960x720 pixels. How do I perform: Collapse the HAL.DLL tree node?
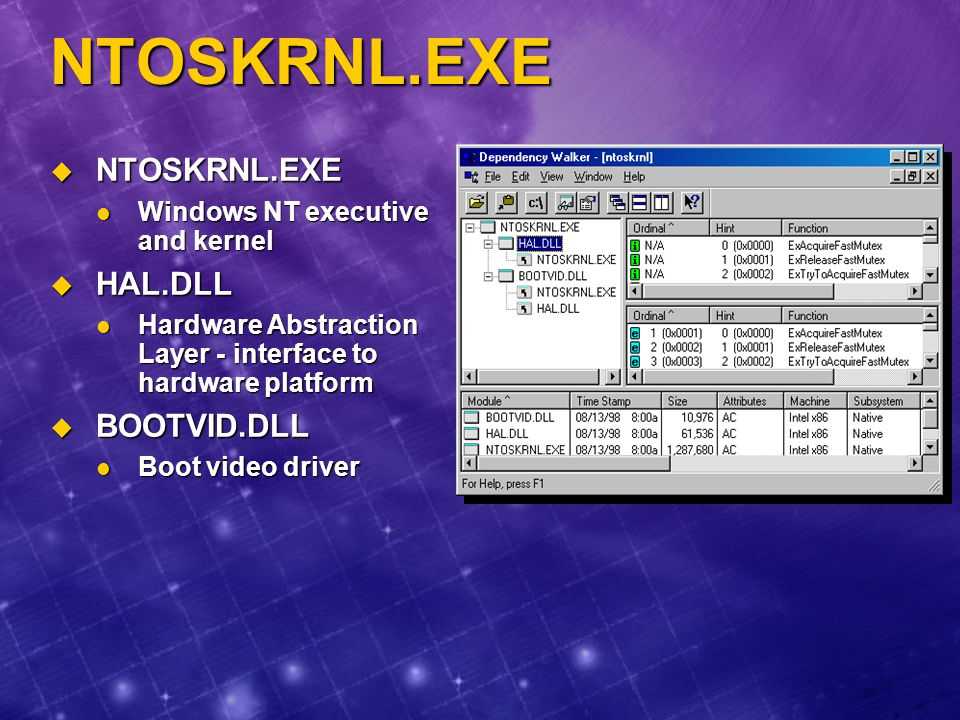tap(489, 244)
